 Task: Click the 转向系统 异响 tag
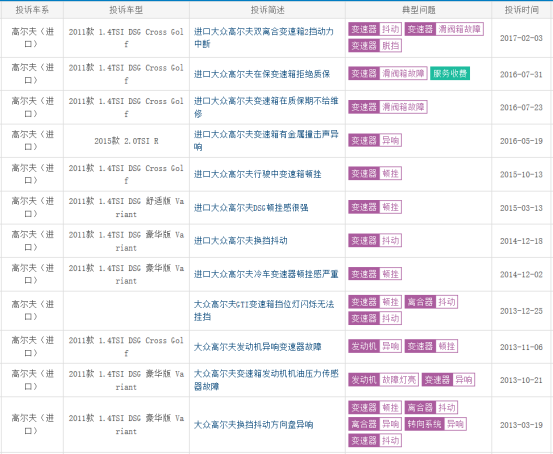pos(436,424)
